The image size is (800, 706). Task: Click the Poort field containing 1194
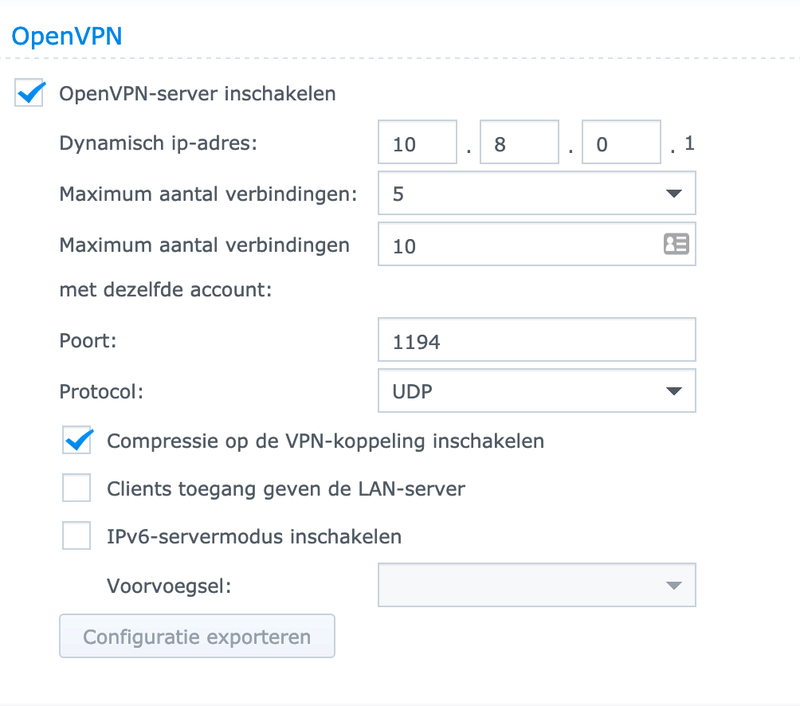(x=536, y=342)
